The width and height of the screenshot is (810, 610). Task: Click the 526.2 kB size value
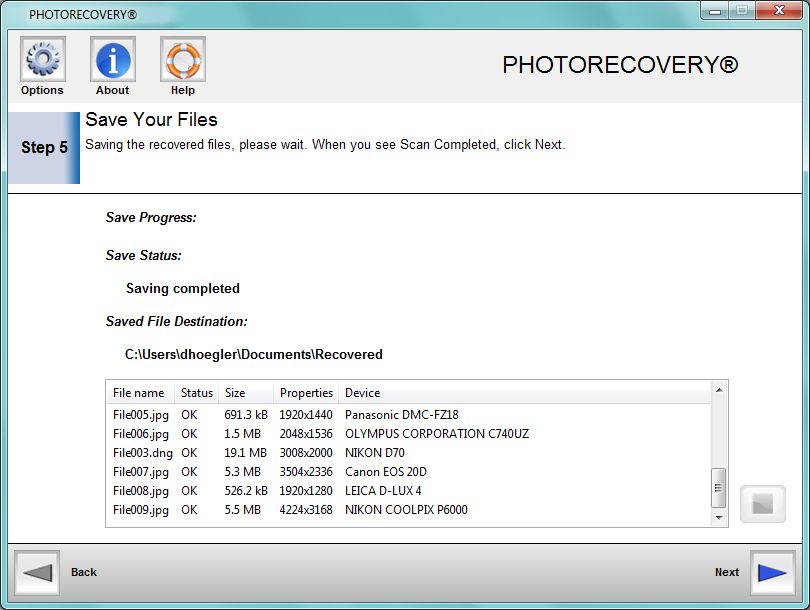click(246, 491)
